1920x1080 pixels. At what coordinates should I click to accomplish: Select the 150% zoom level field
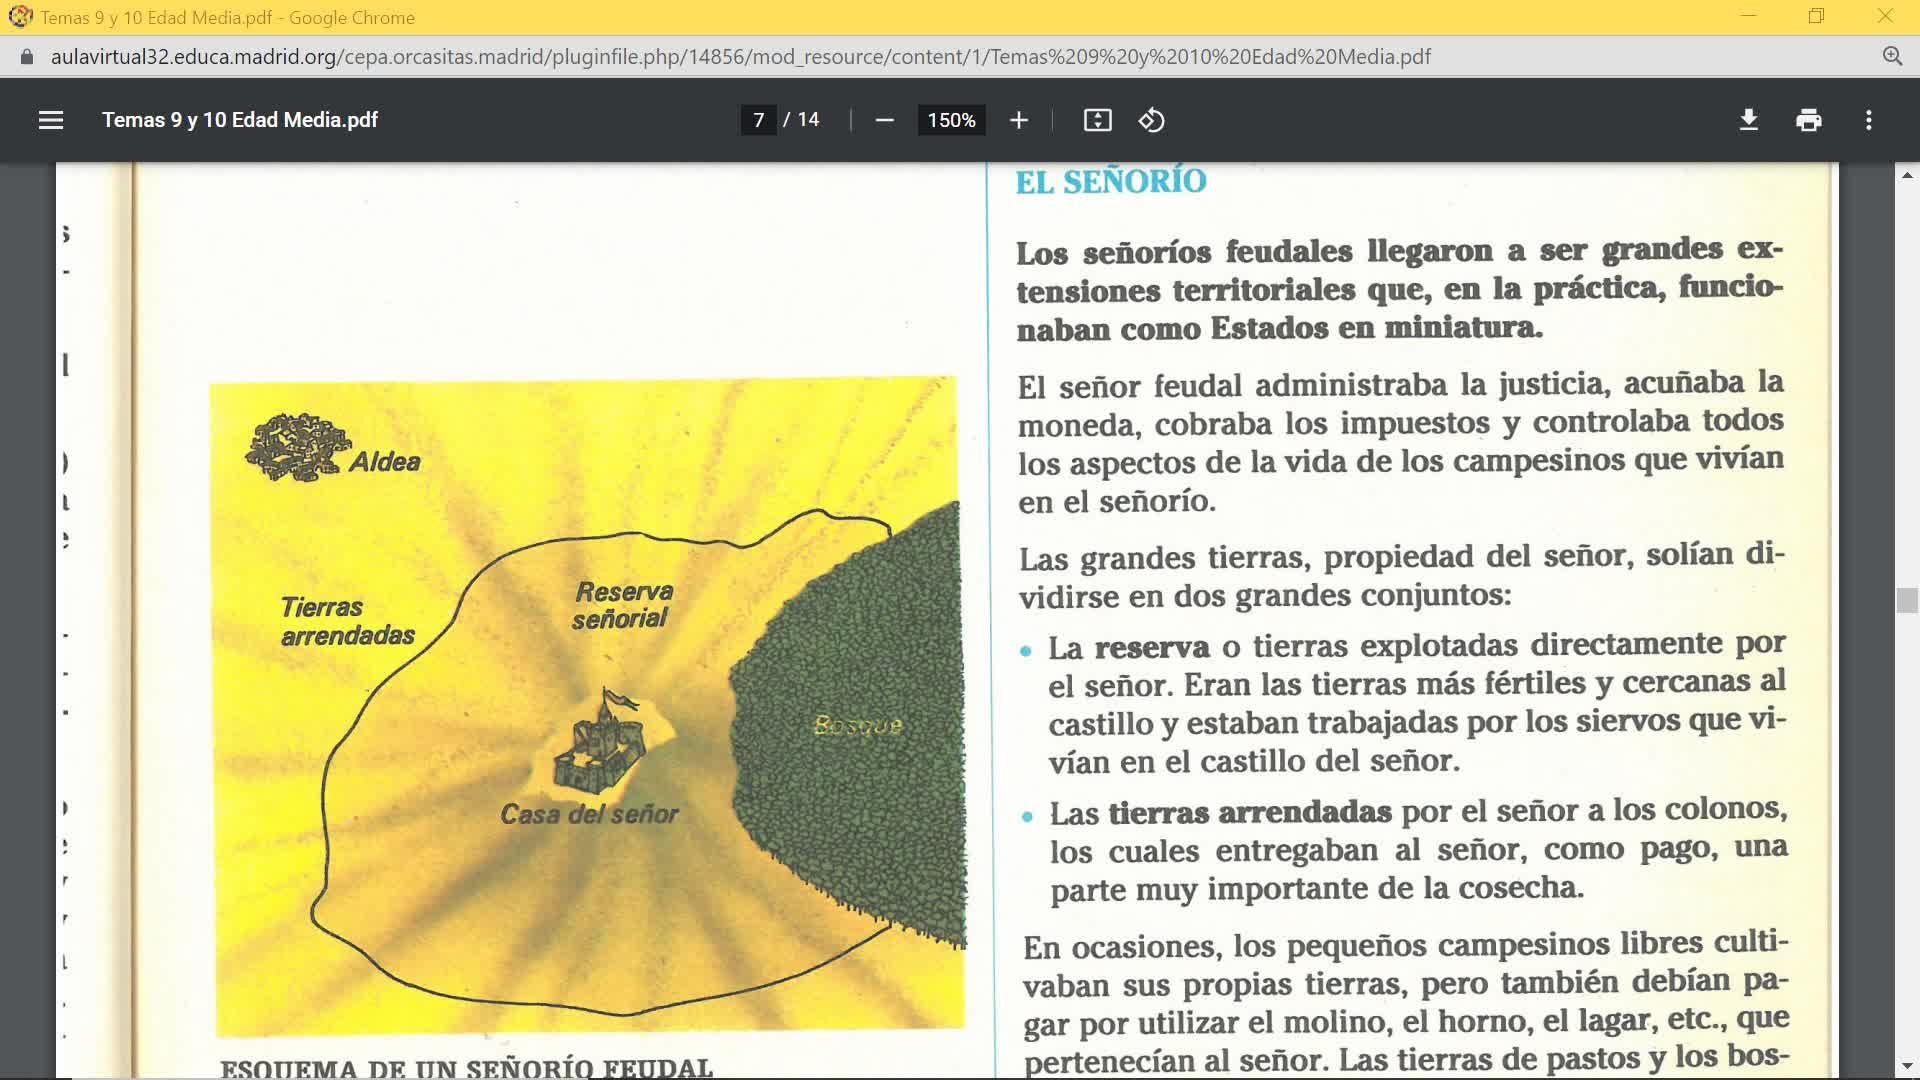tap(951, 120)
